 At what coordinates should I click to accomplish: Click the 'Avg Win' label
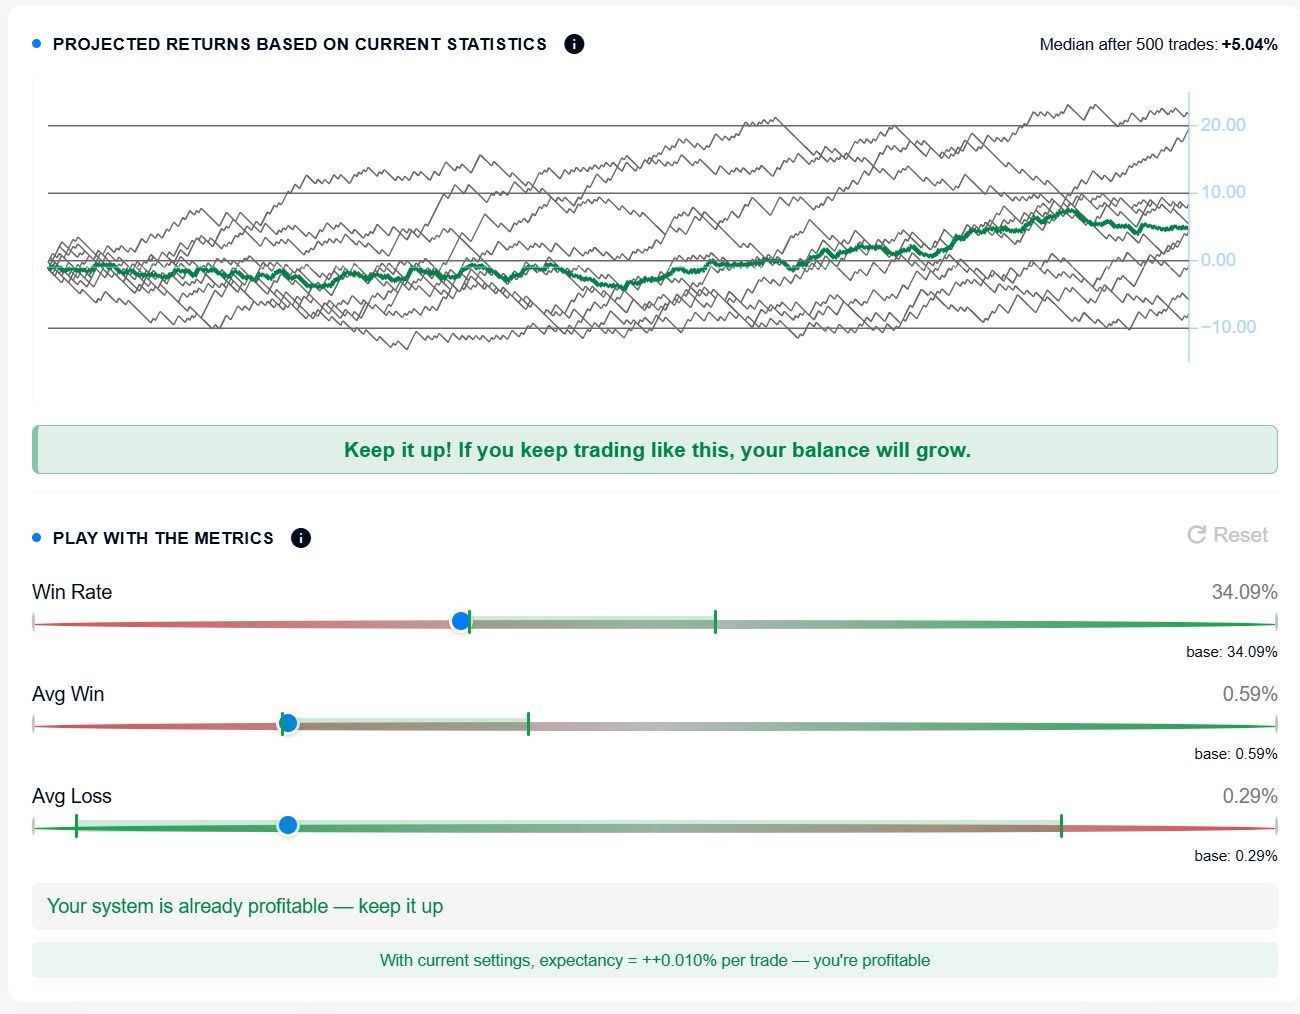[68, 694]
